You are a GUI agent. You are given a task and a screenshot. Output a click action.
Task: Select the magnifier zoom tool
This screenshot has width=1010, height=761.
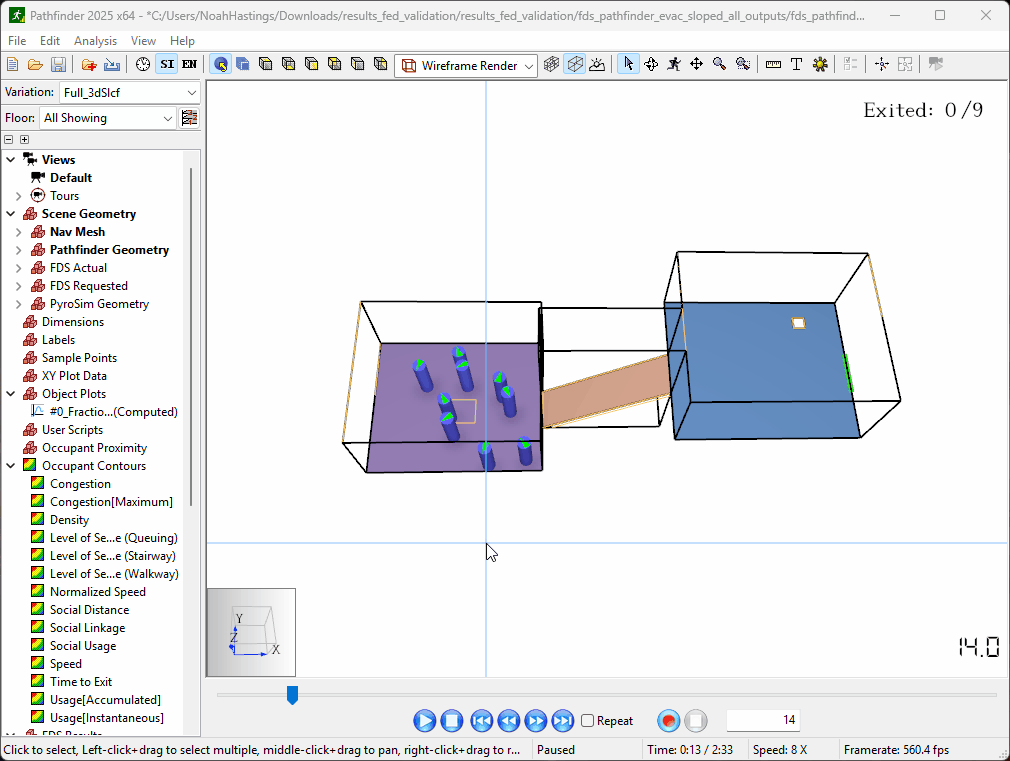719,64
